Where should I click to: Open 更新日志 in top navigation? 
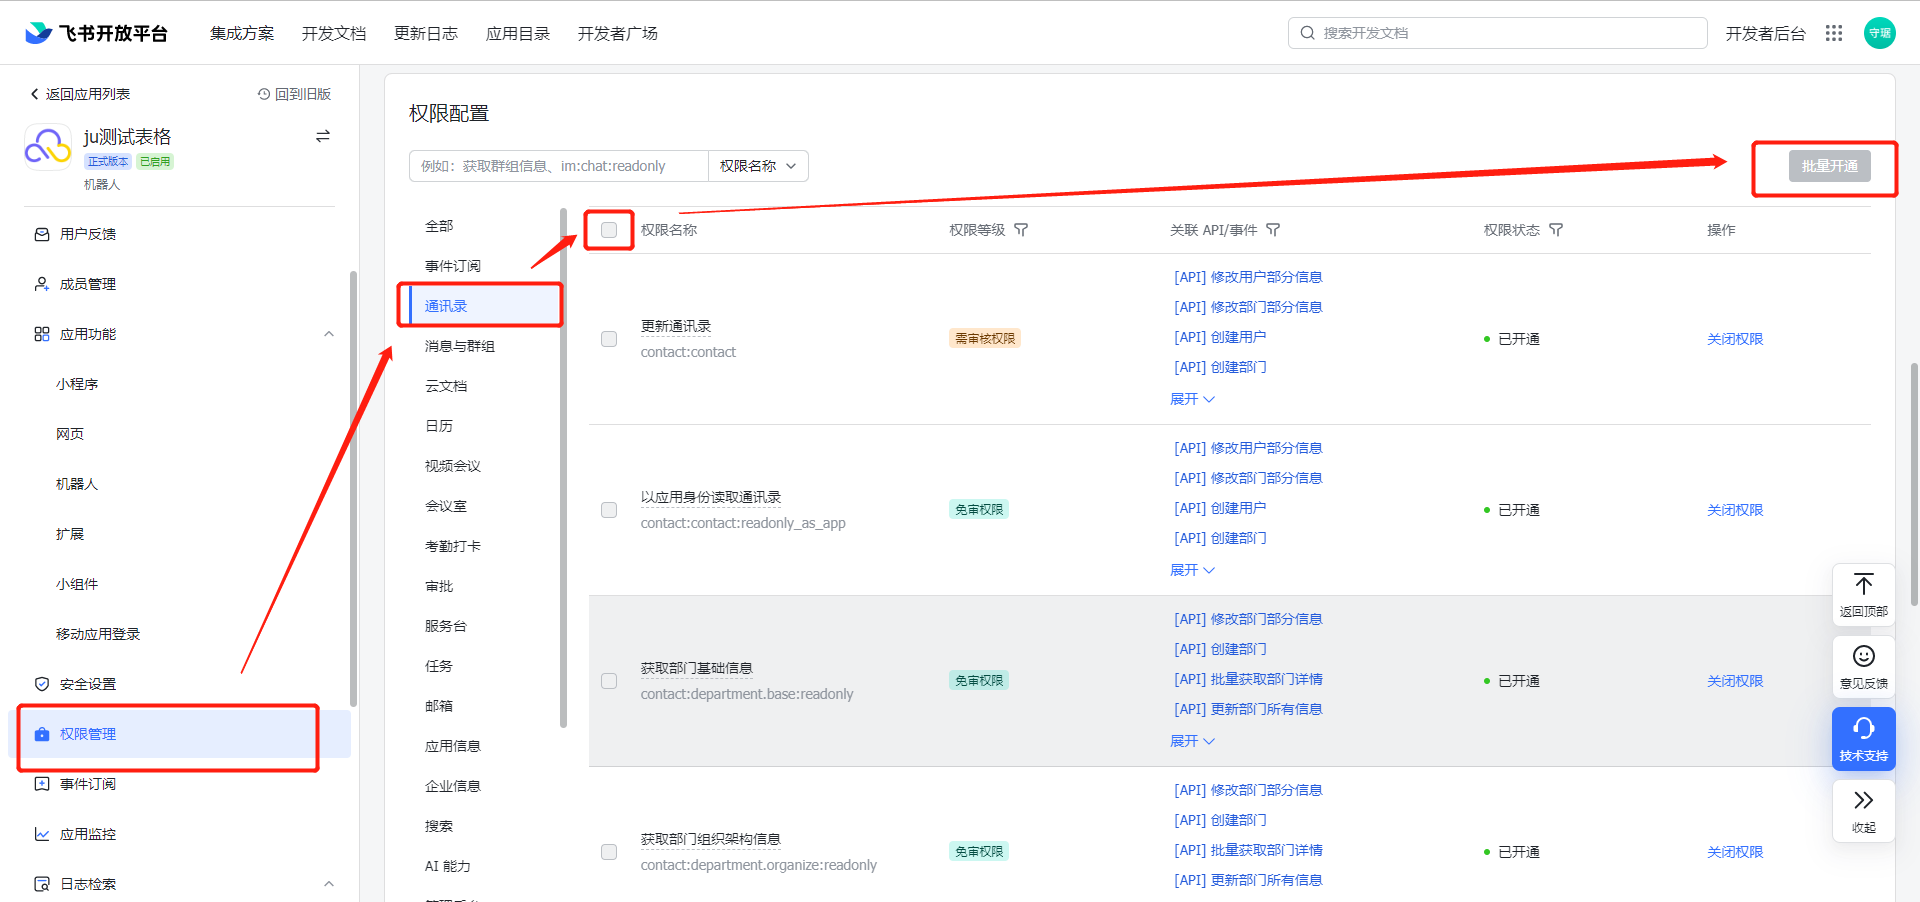pyautogui.click(x=426, y=33)
